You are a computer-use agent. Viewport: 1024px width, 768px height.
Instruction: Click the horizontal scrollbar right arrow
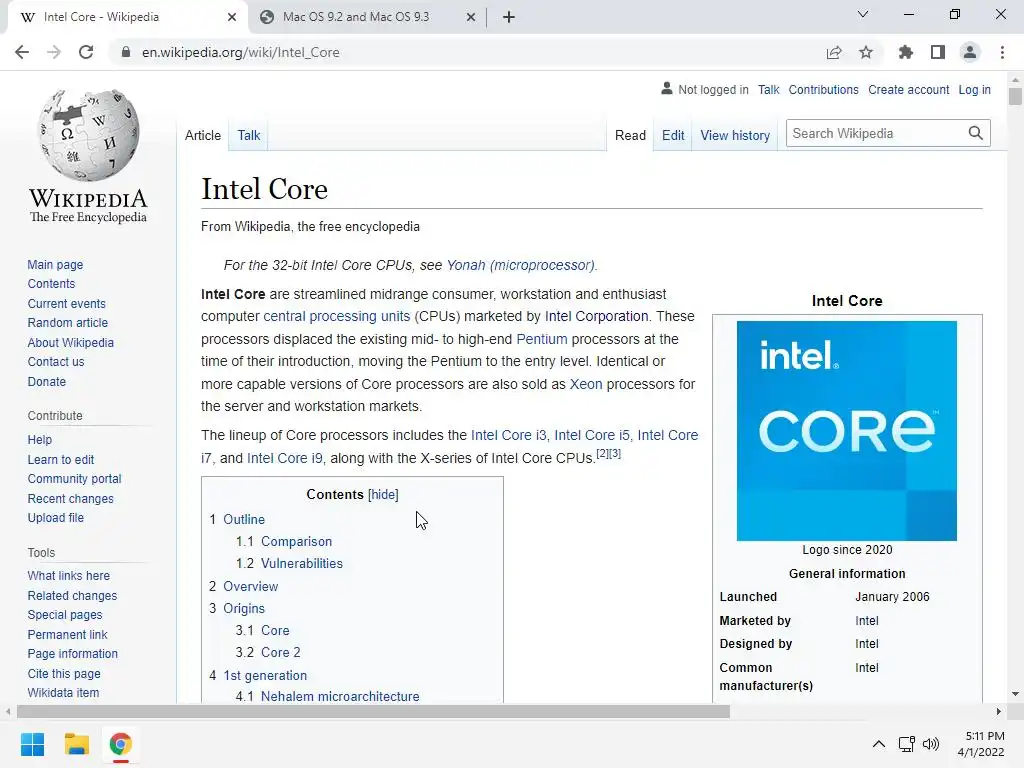(x=999, y=711)
